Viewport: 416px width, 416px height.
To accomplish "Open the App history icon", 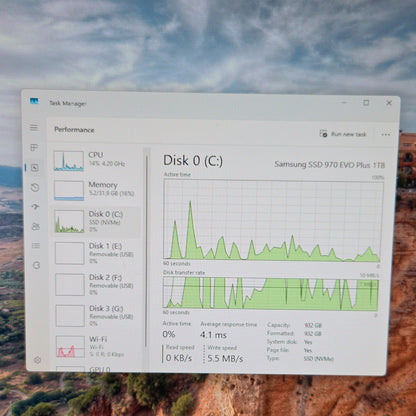I will click(x=35, y=188).
